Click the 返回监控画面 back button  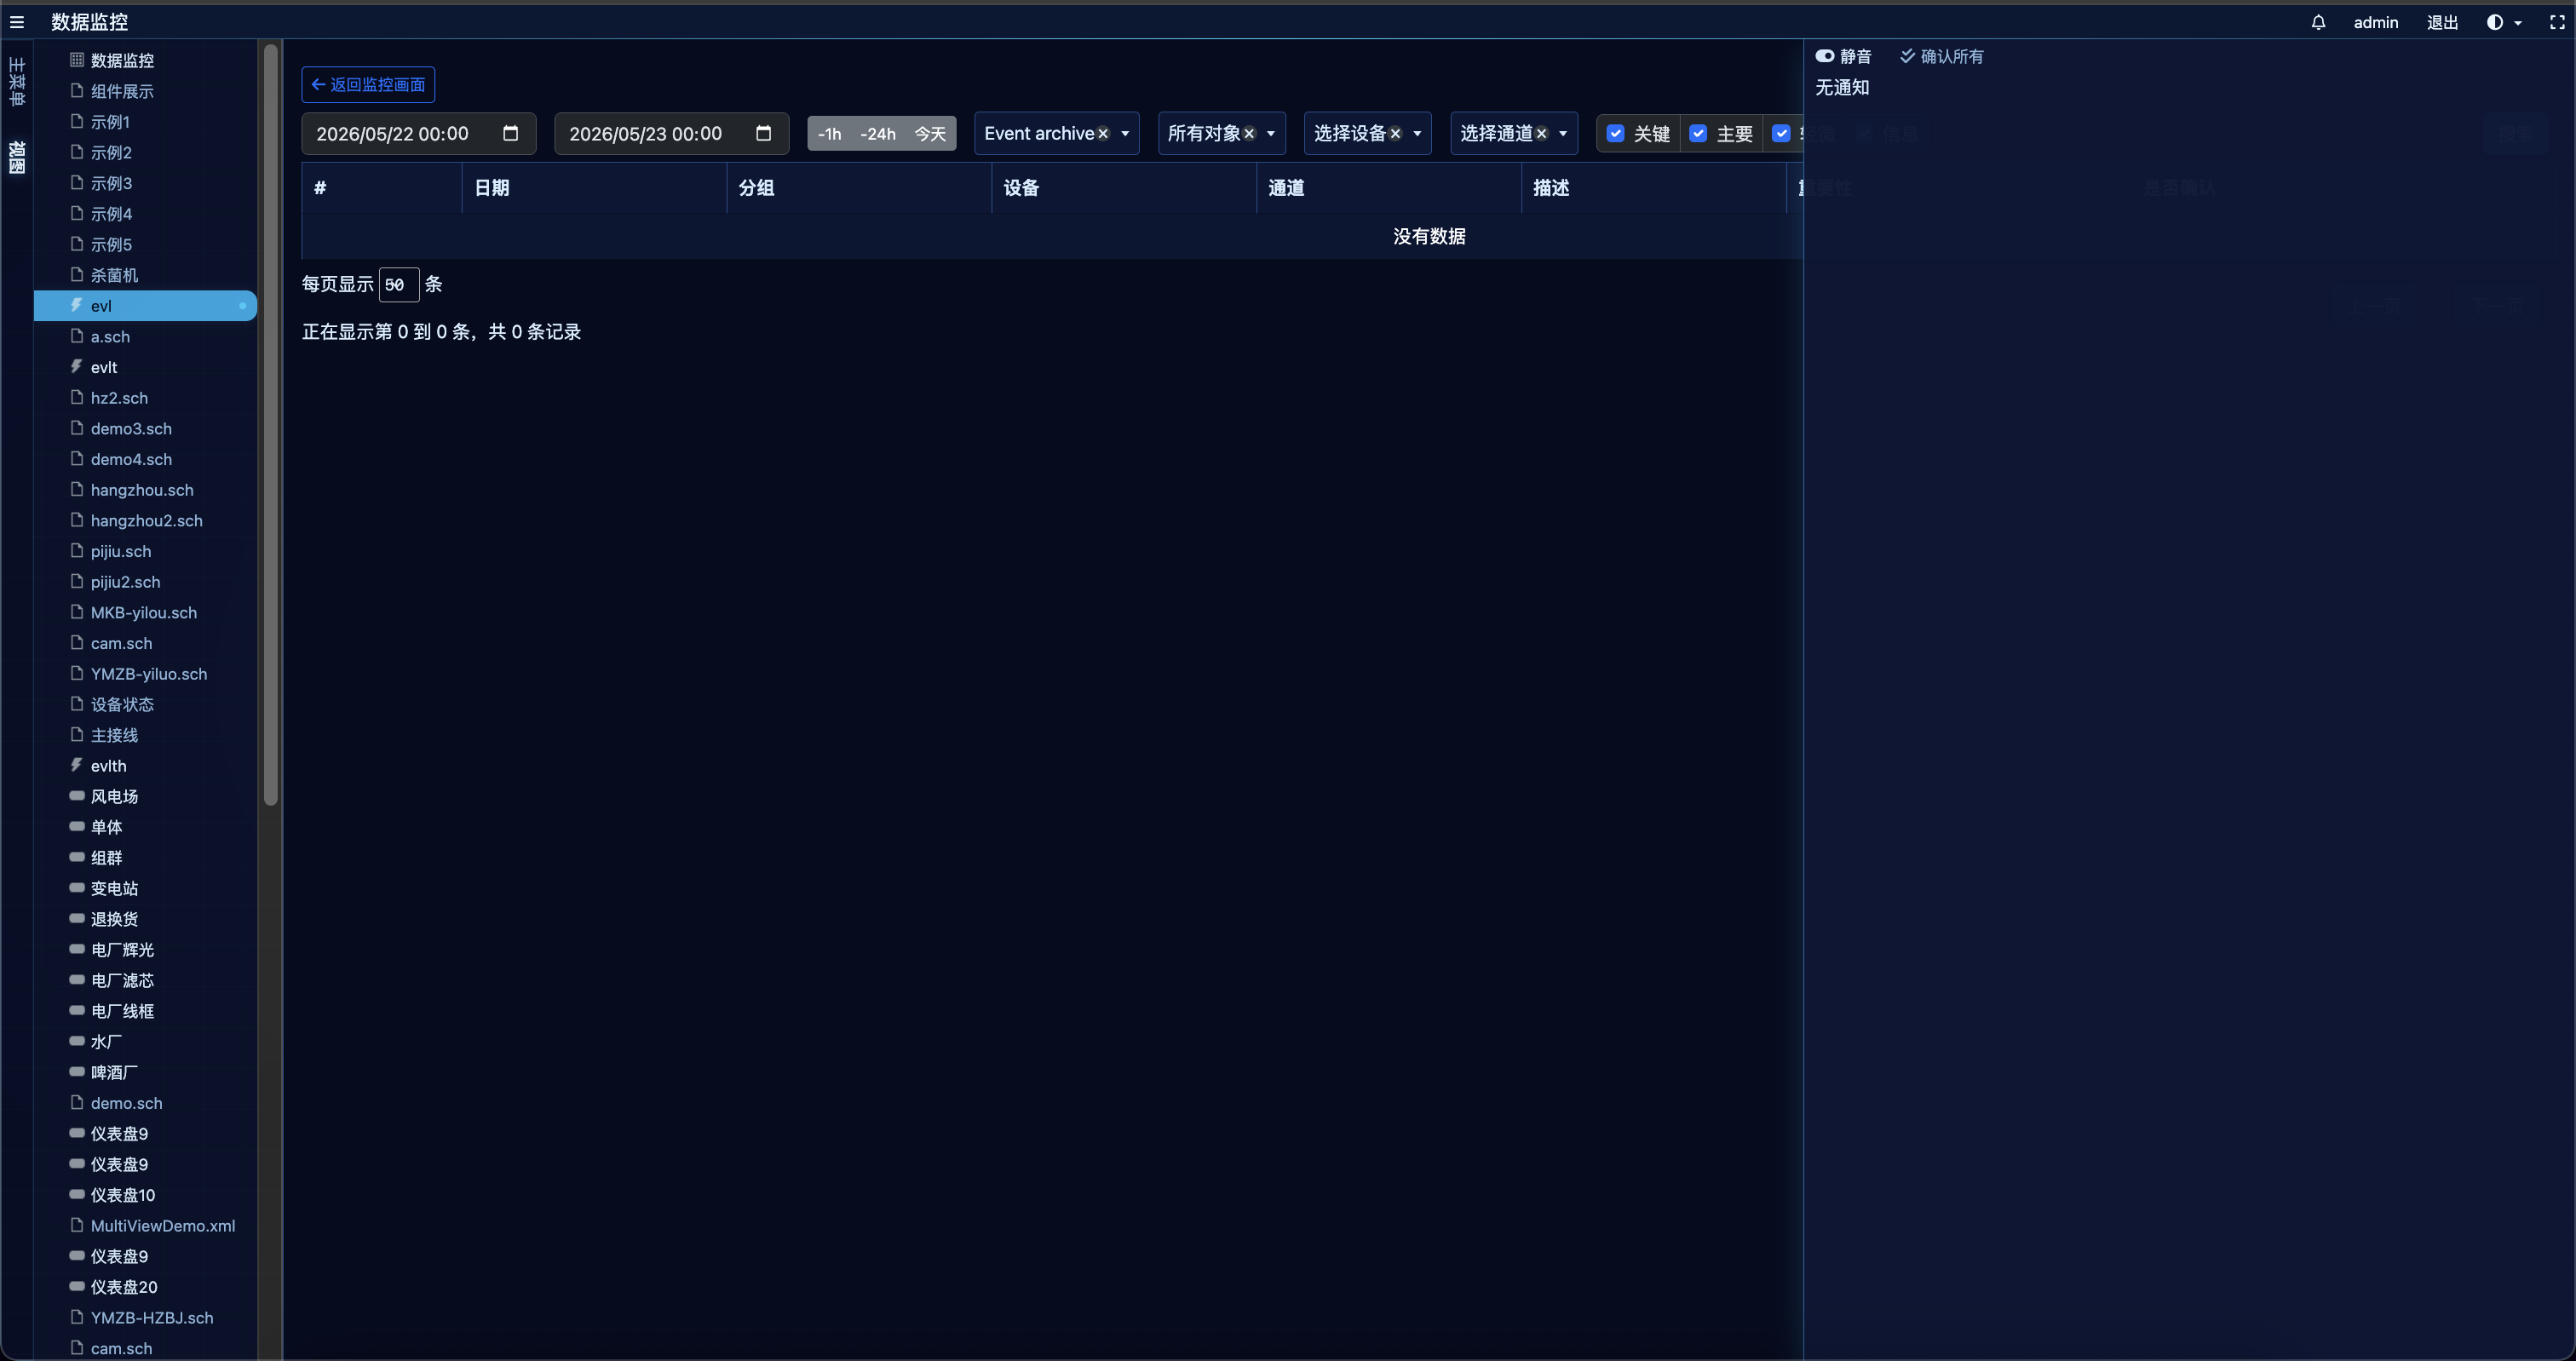[368, 85]
